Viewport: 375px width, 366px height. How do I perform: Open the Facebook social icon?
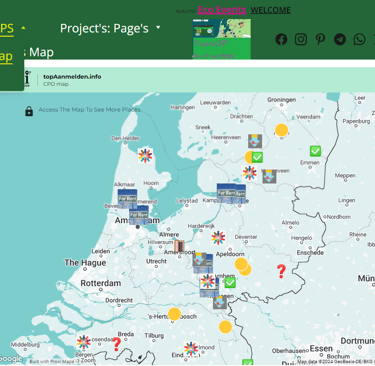click(x=281, y=39)
